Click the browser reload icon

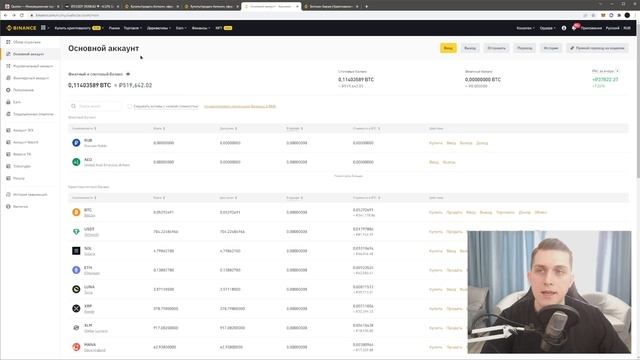click(x=22, y=15)
